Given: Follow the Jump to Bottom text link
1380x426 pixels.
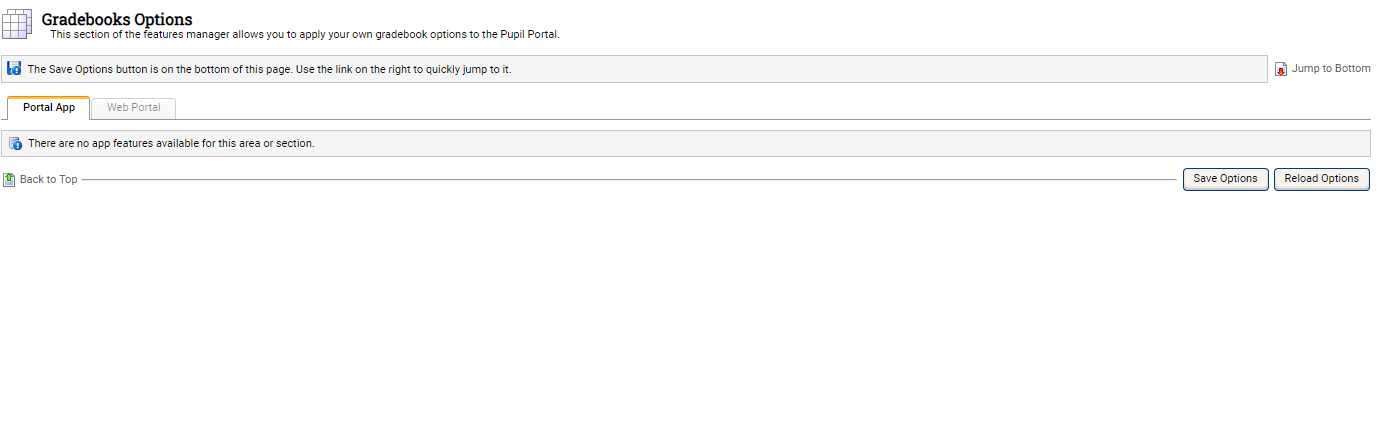Looking at the screenshot, I should (1330, 69).
